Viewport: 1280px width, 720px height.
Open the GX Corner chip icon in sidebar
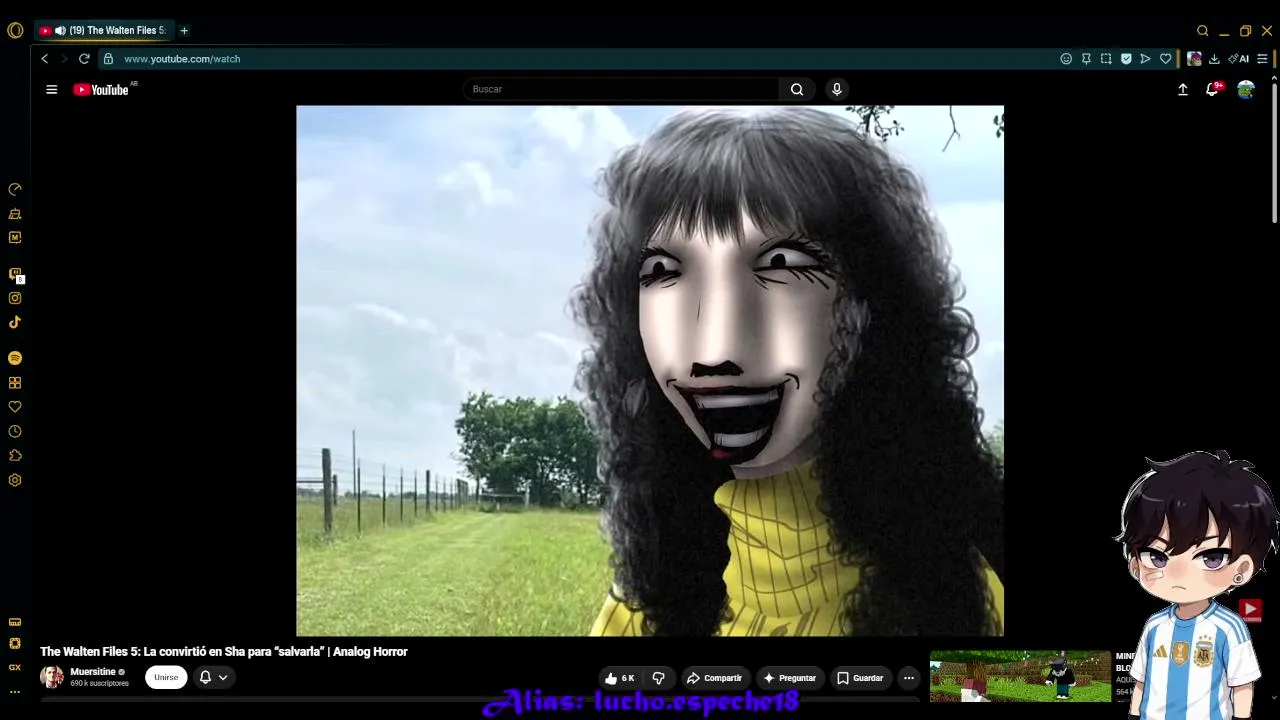[x=15, y=643]
